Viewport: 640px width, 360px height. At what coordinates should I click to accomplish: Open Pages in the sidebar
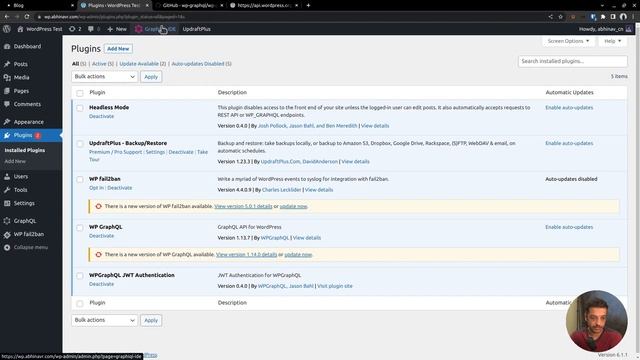pos(21,91)
